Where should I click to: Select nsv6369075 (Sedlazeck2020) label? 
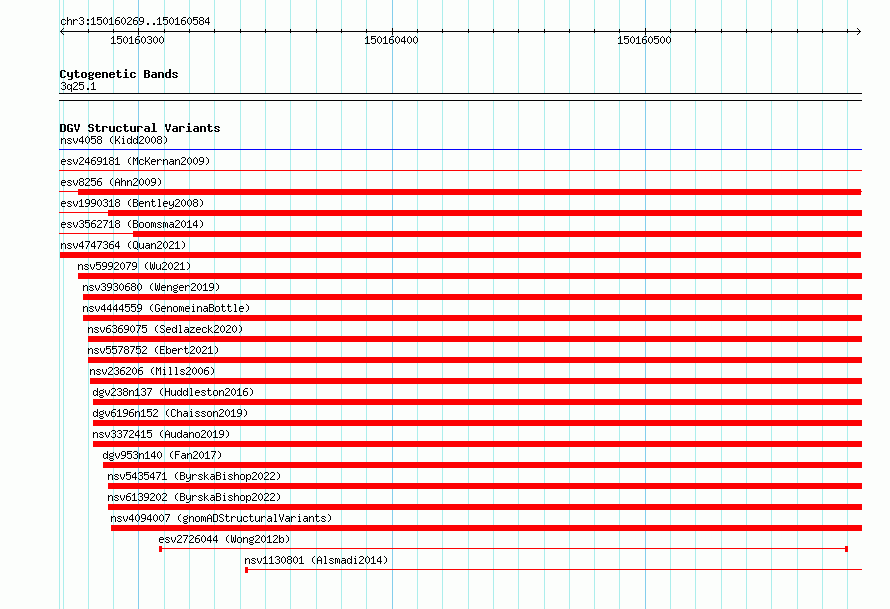(165, 329)
